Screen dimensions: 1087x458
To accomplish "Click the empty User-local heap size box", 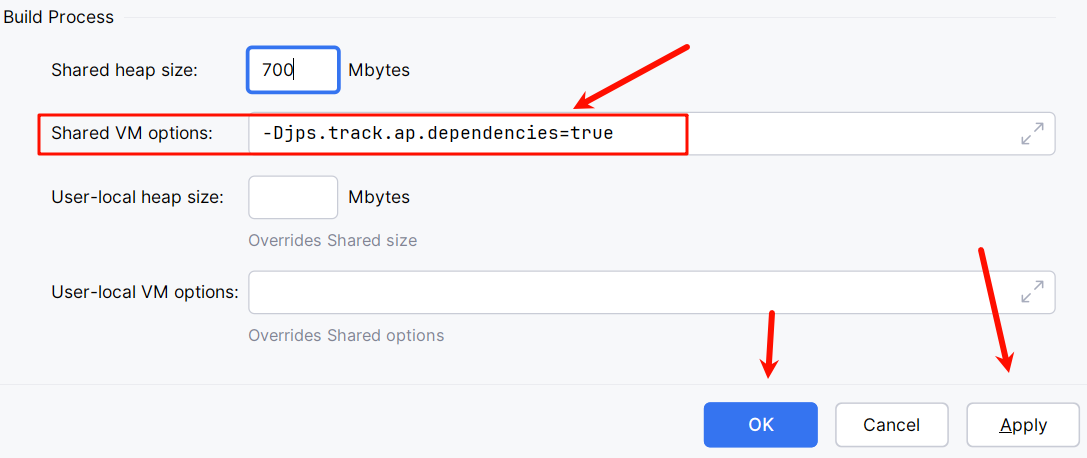I will (x=293, y=197).
